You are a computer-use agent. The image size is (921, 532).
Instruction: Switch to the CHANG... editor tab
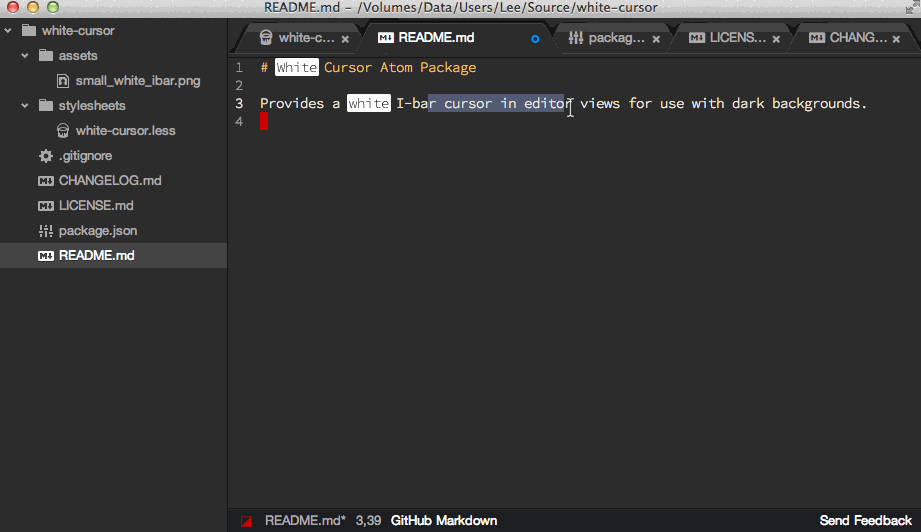click(x=855, y=38)
